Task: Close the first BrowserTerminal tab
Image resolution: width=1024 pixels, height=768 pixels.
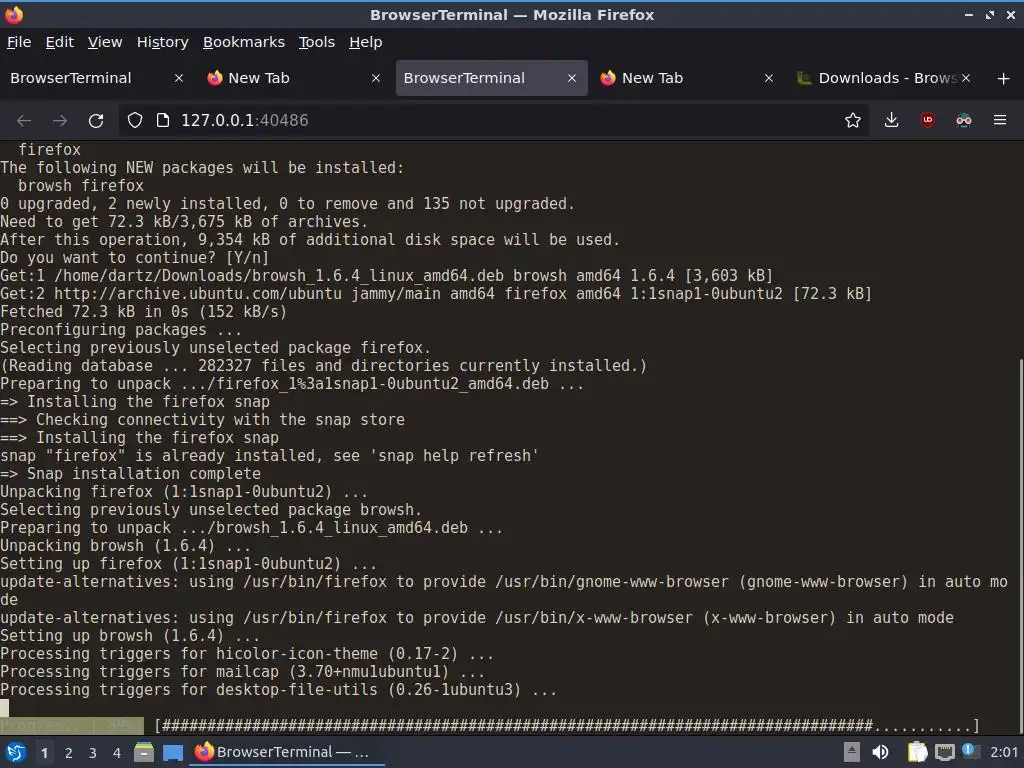Action: coord(178,78)
